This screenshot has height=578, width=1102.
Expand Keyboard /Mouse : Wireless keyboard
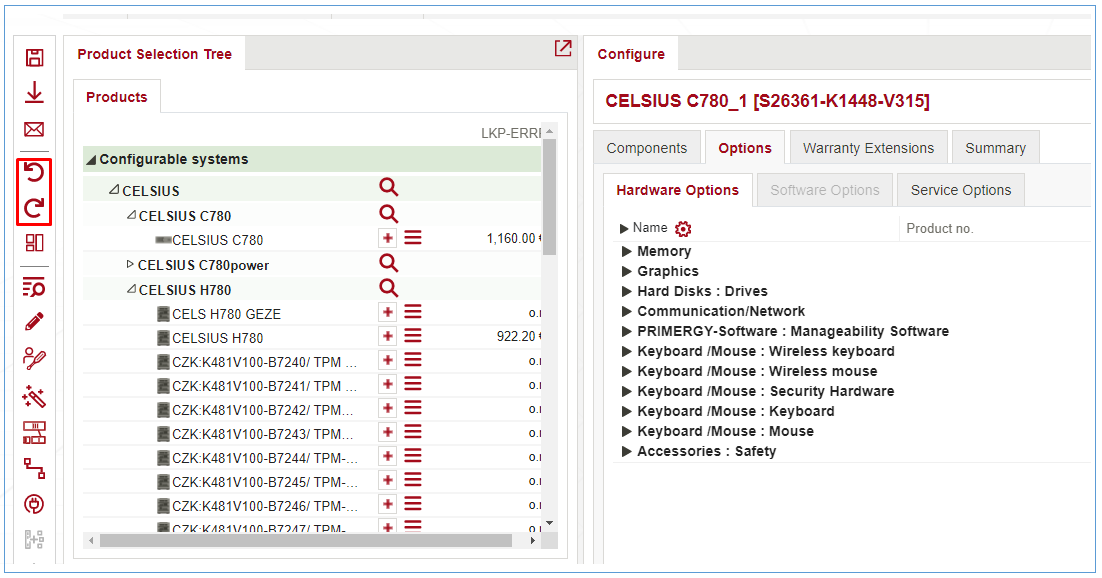(627, 352)
